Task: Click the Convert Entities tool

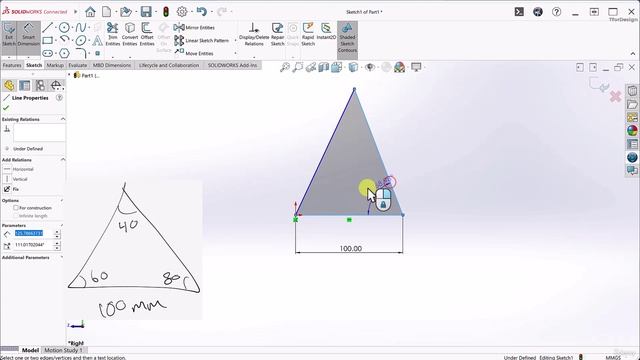Action: (130, 34)
